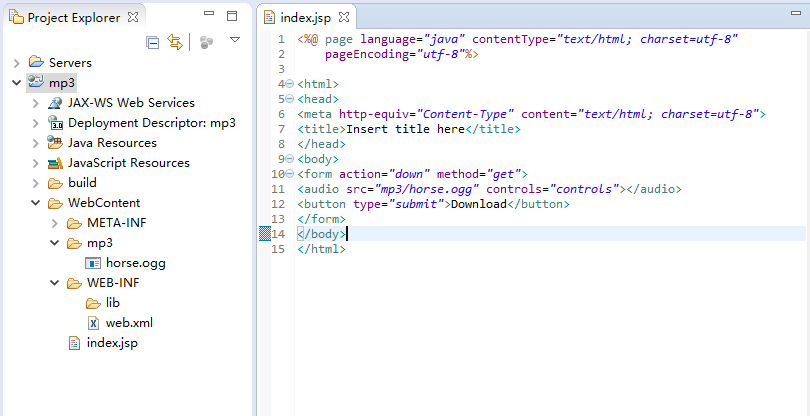This screenshot has width=810, height=416.
Task: Minimize the editor area
Action: tap(796, 13)
